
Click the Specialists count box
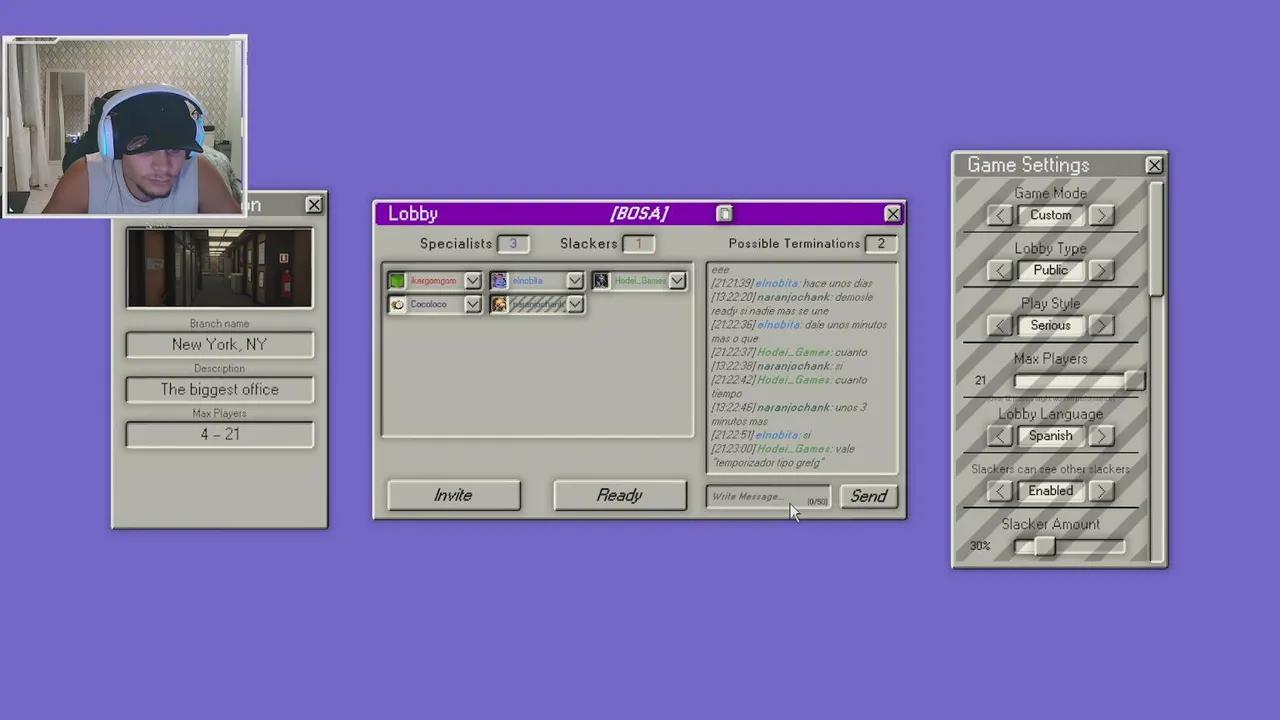[x=513, y=244]
